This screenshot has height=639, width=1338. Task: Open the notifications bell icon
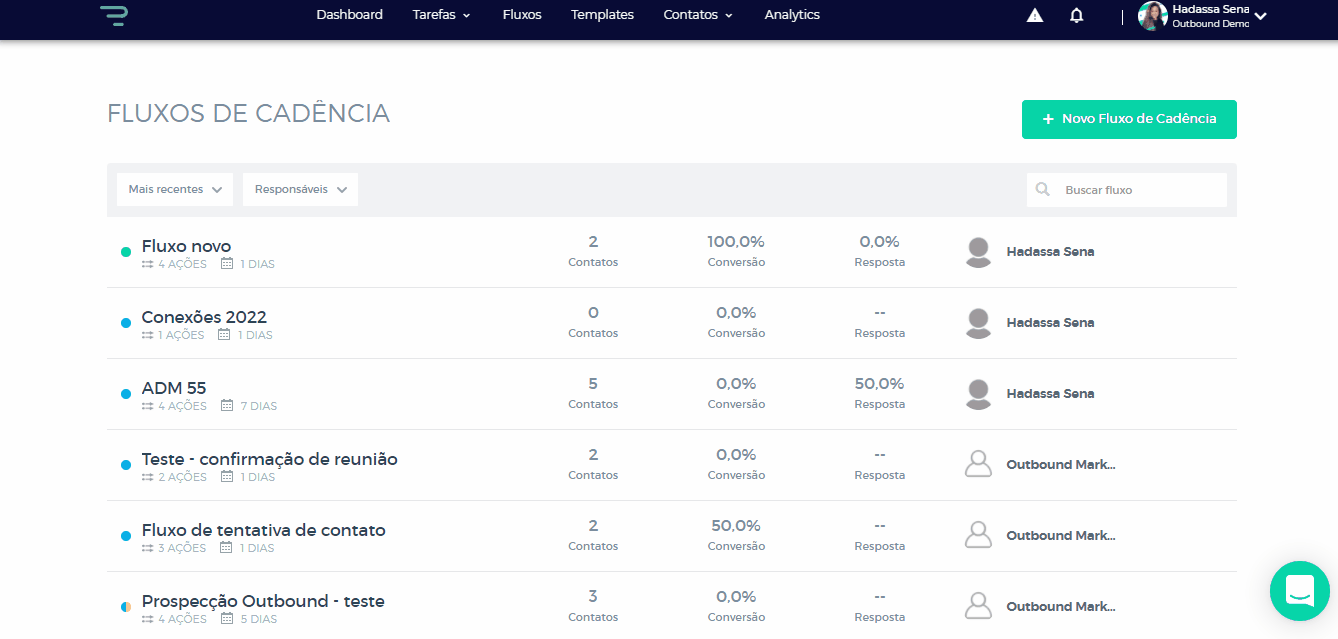pyautogui.click(x=1077, y=15)
